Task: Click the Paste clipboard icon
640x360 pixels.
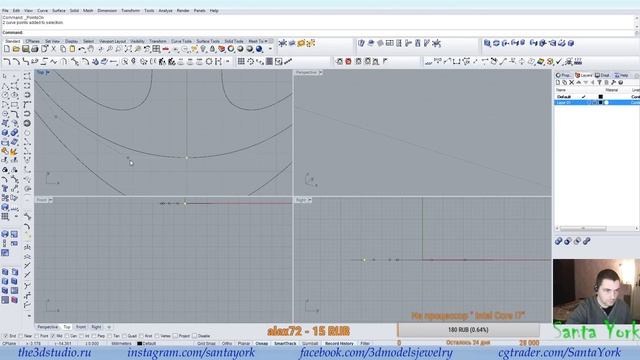Action: [72, 49]
